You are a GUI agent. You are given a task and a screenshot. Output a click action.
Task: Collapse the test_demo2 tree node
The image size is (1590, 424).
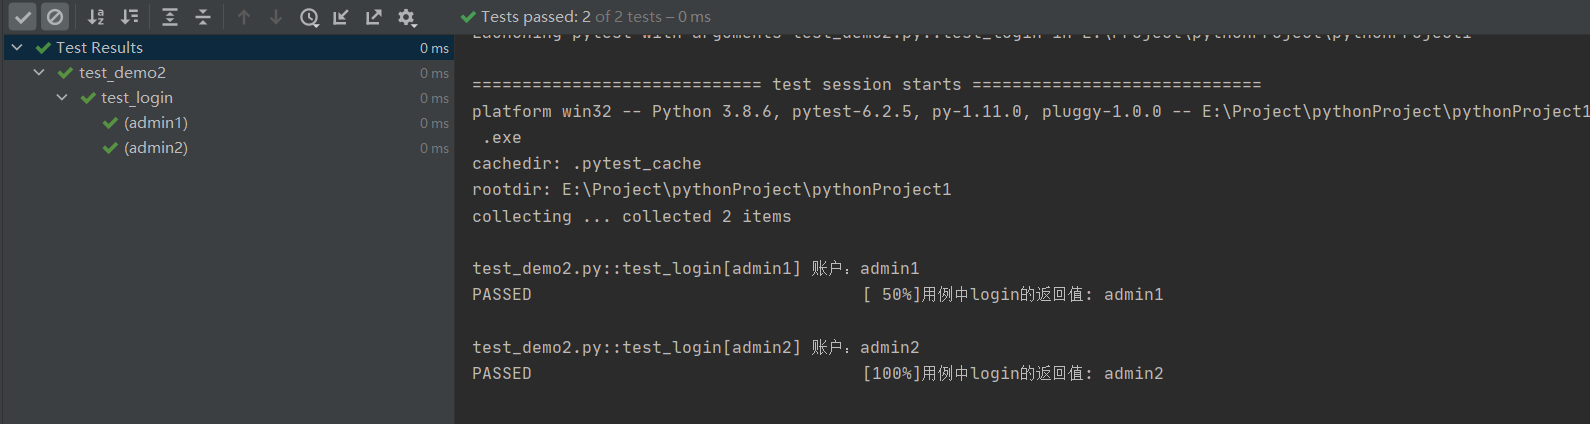39,72
